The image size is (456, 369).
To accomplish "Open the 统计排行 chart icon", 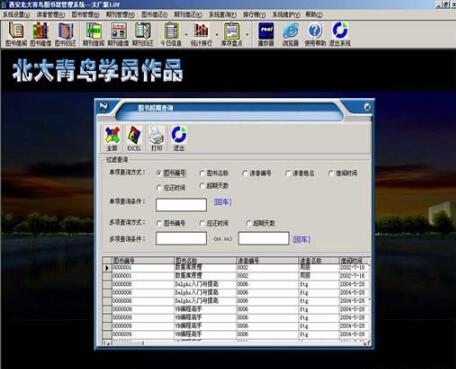I will tap(201, 34).
